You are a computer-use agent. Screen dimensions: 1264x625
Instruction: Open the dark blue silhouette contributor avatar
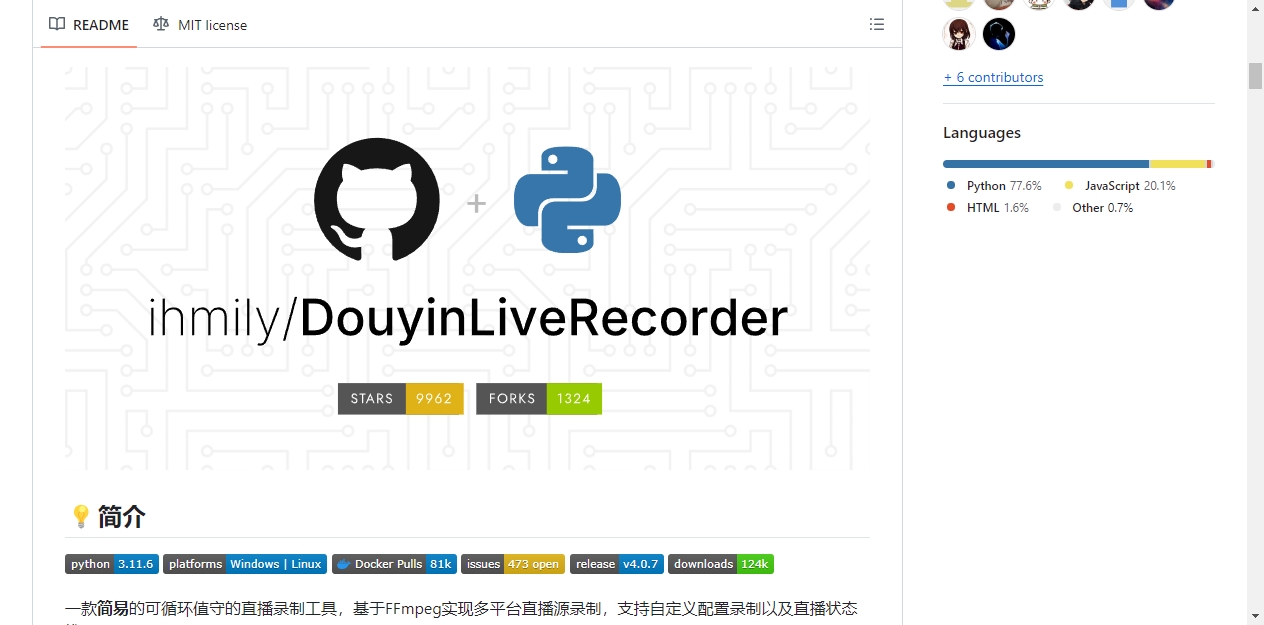coord(999,34)
